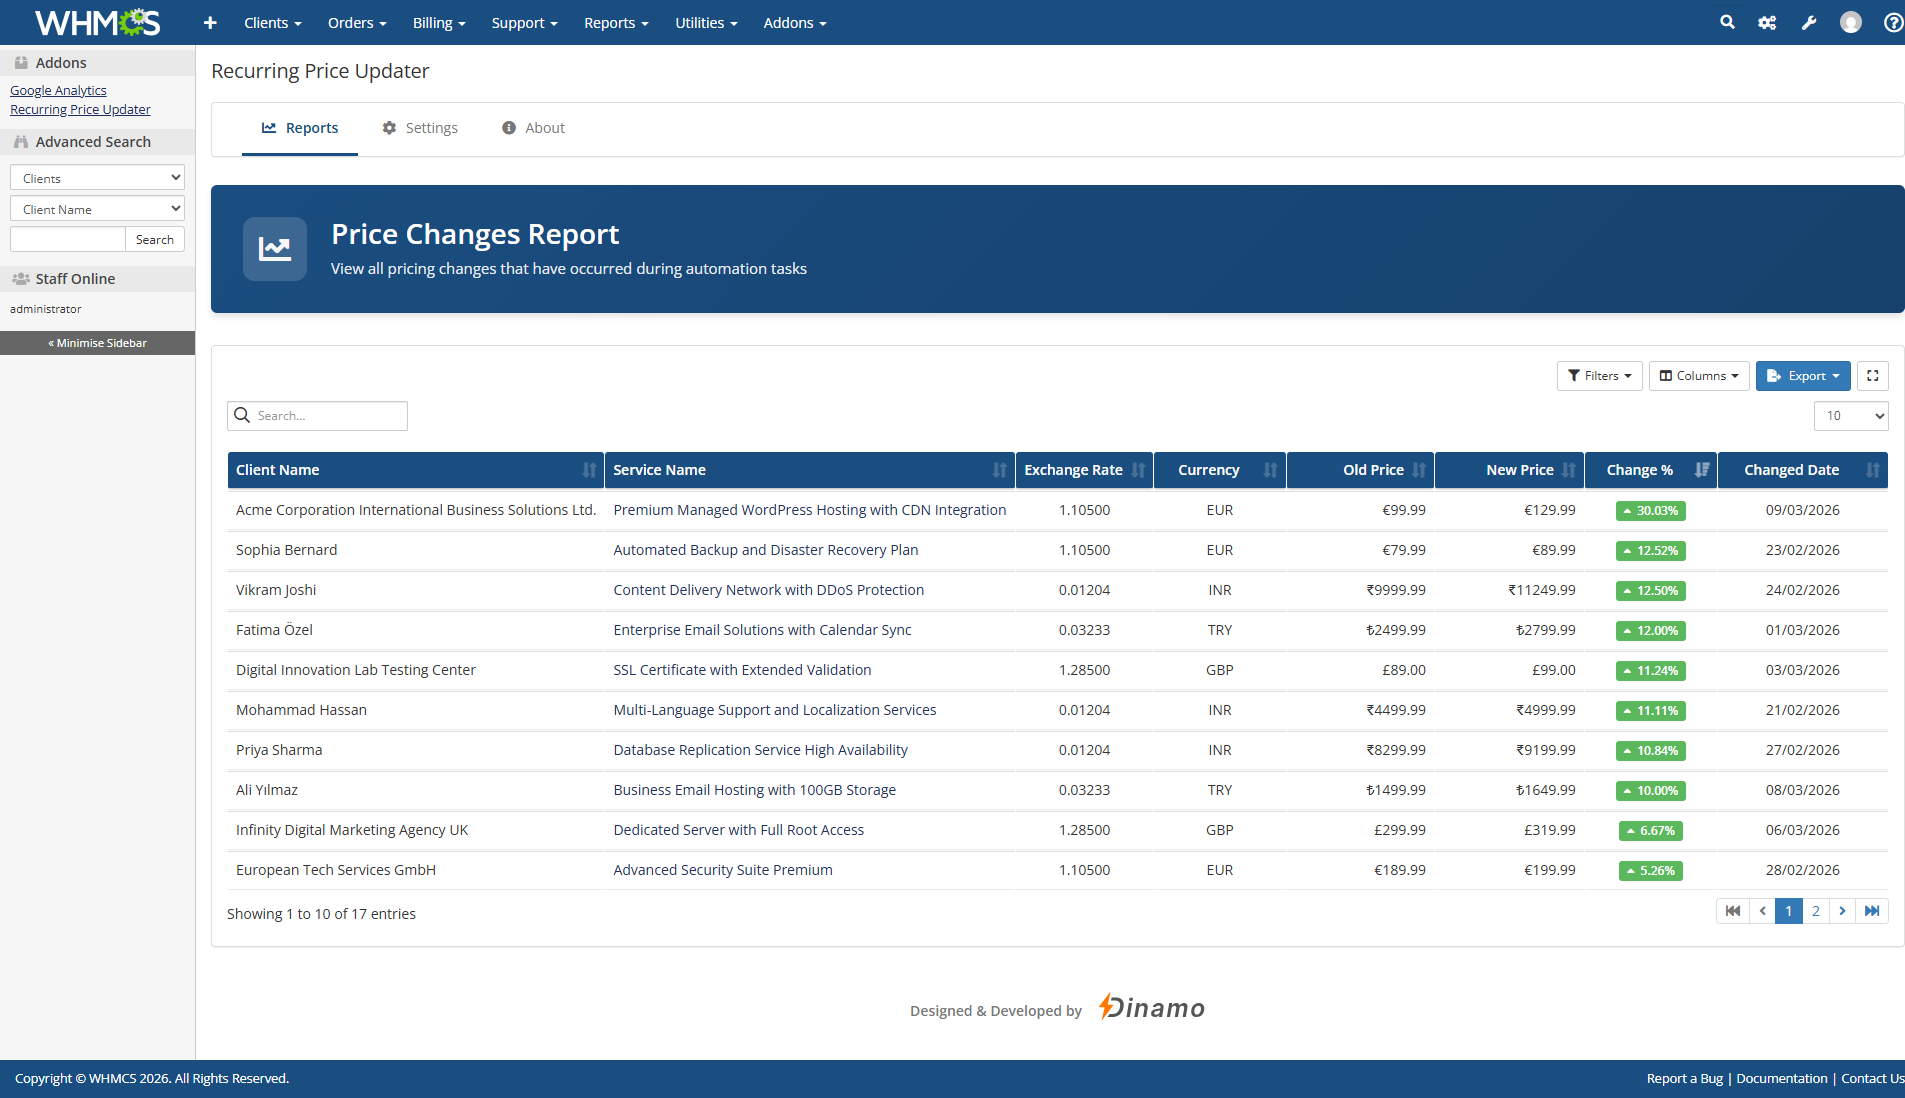Click the 30.03% green change badge
1905x1098 pixels.
click(1650, 511)
